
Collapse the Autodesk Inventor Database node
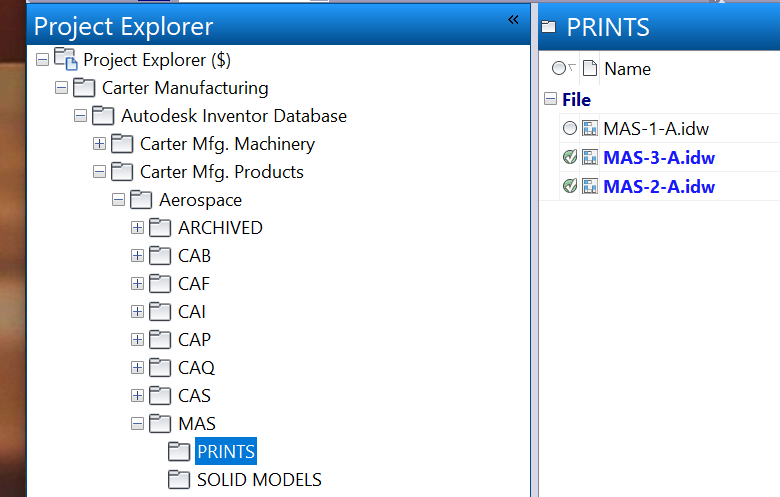coord(81,116)
